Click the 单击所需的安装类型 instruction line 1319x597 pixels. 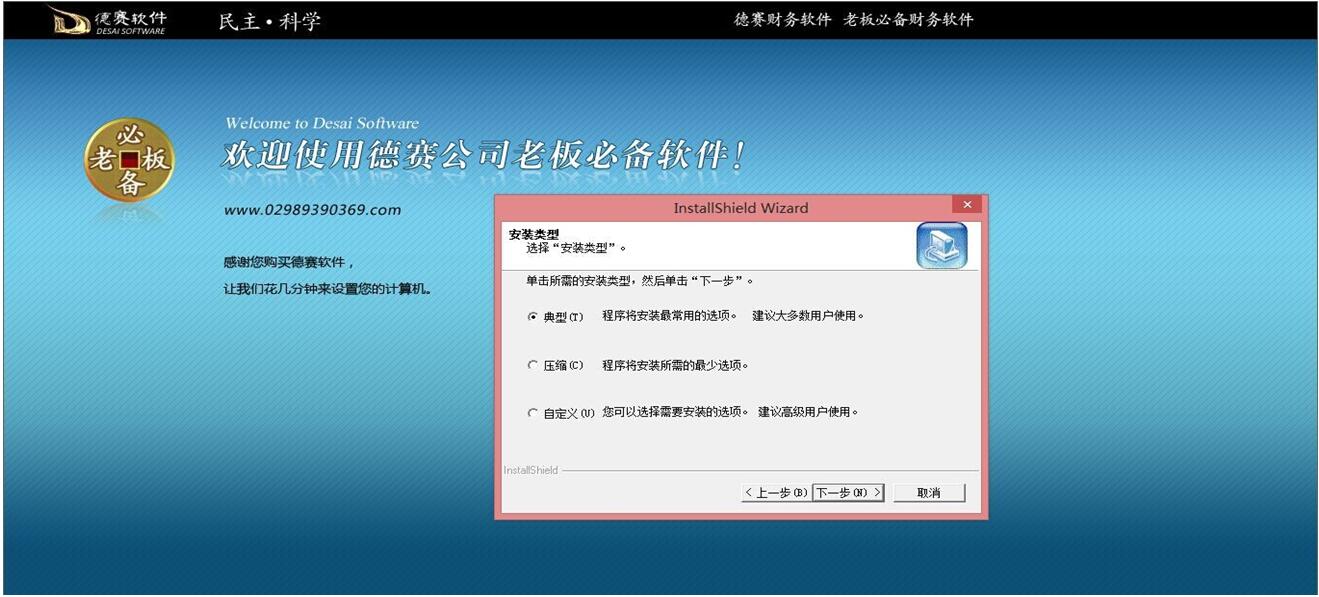[x=640, y=281]
